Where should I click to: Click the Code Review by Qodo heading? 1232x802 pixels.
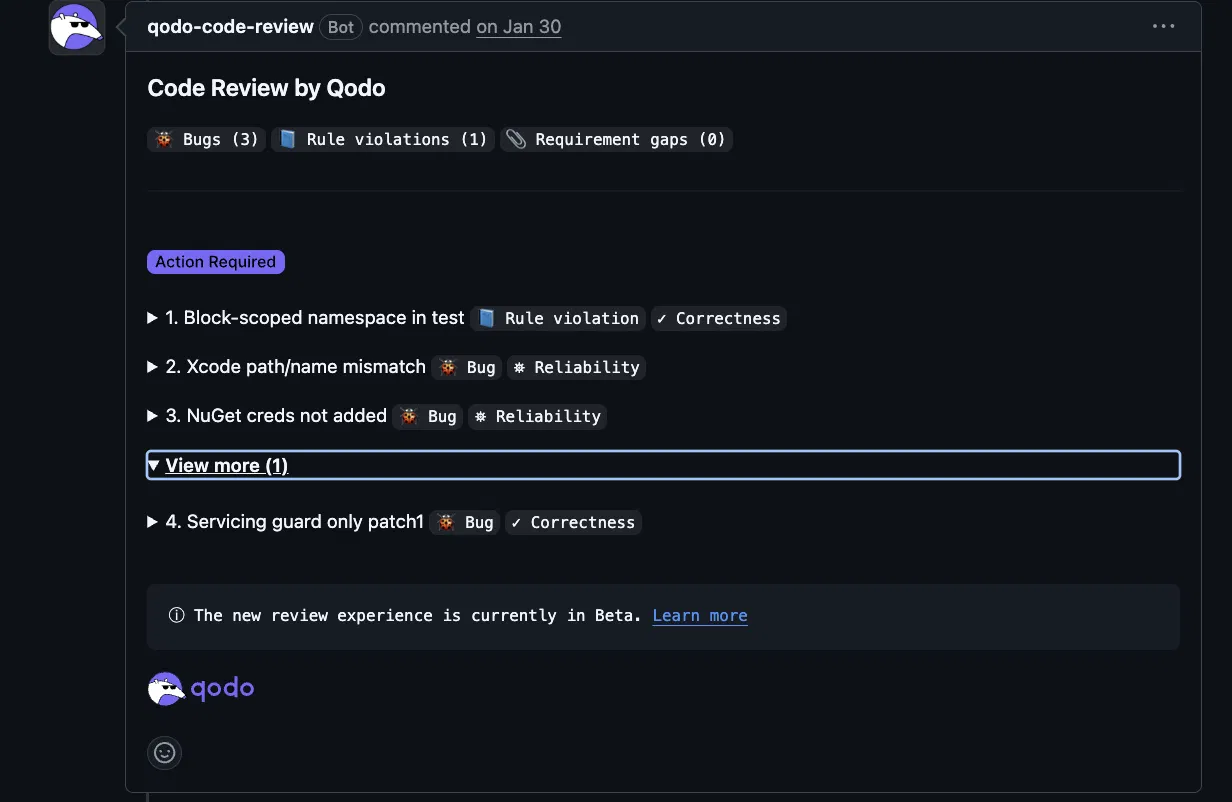tap(266, 88)
